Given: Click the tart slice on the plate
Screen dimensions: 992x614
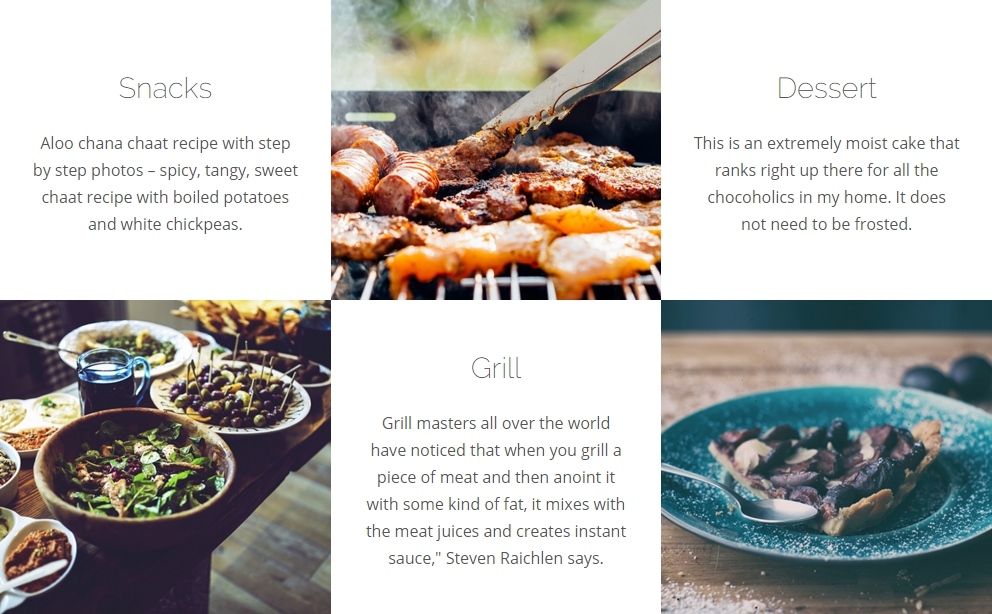Looking at the screenshot, I should 826,475.
